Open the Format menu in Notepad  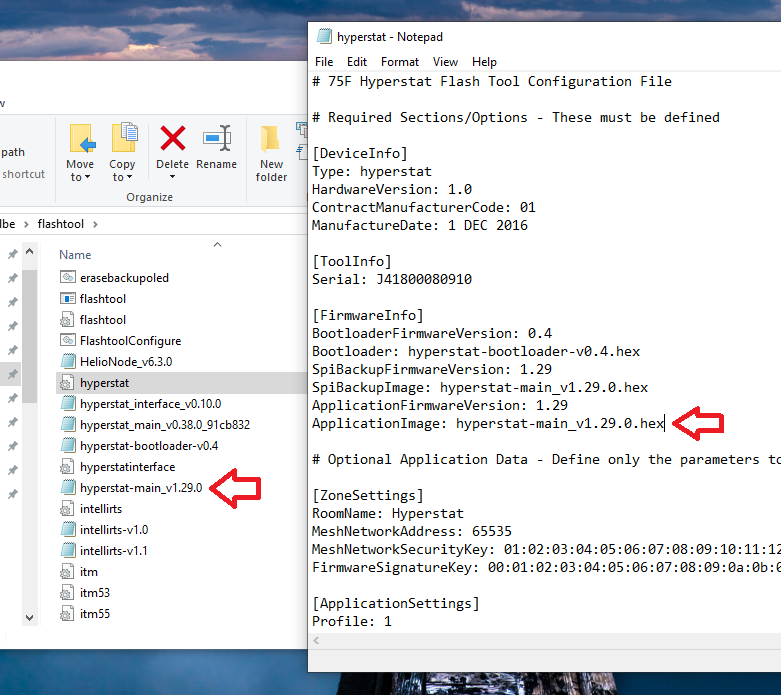coord(399,62)
